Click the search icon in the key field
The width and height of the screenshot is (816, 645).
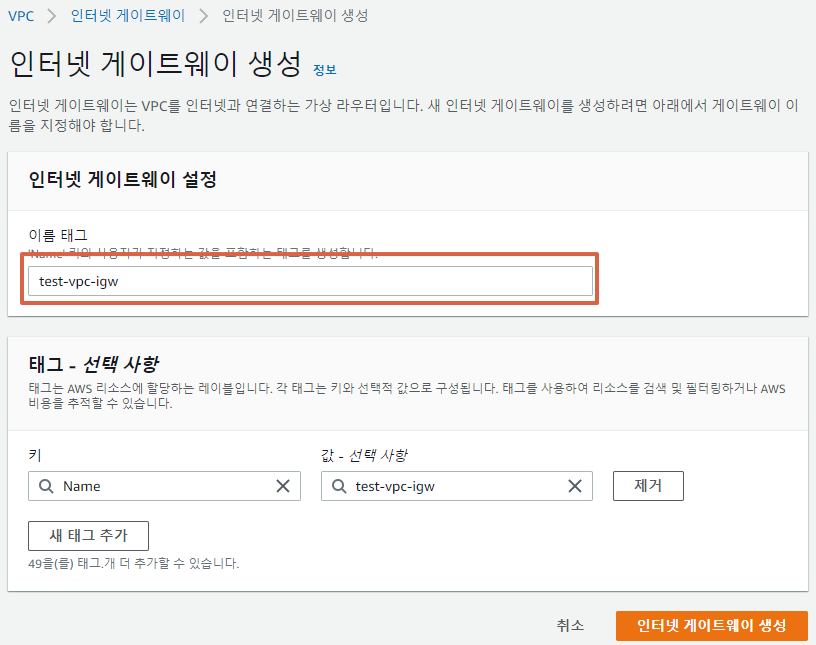pos(46,486)
